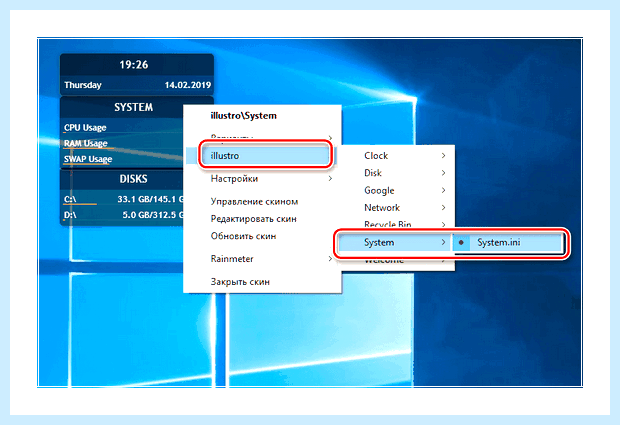Viewport: 620px width, 425px height.
Task: Click the DISKS widget title
Action: (134, 179)
